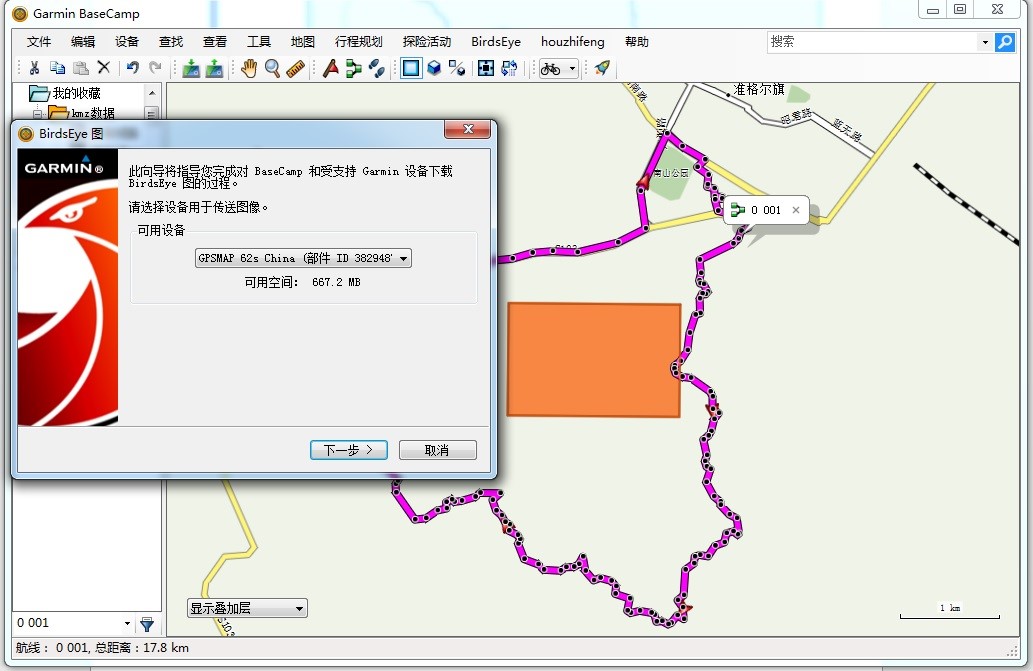Open the 行程规划 menu

pyautogui.click(x=358, y=41)
